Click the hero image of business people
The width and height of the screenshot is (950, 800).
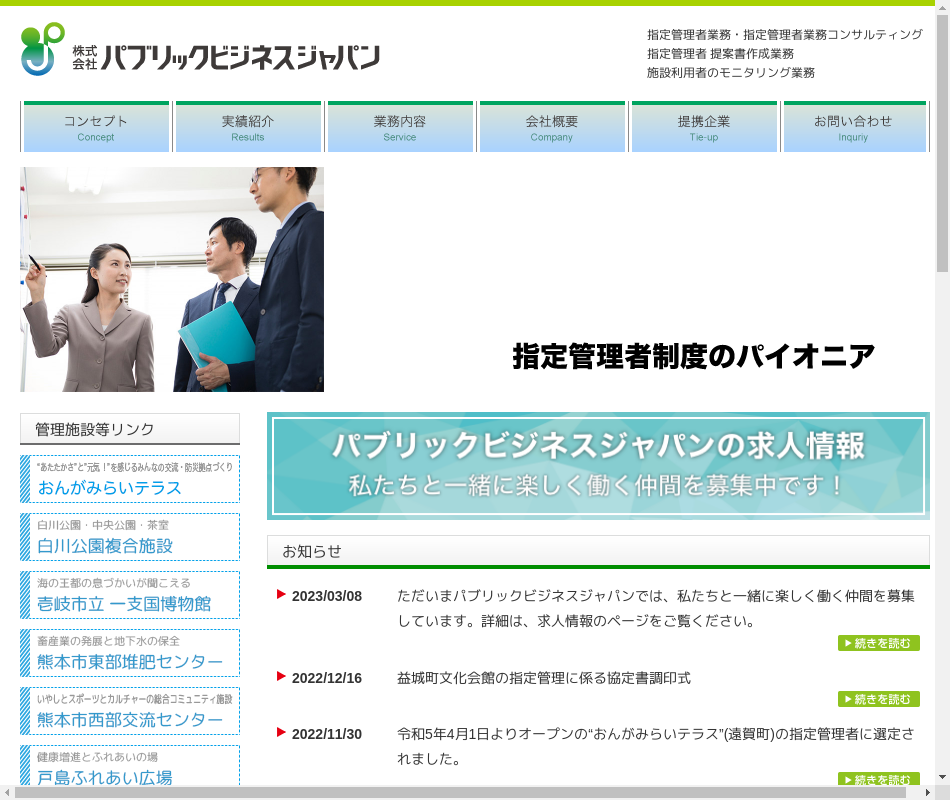172,280
